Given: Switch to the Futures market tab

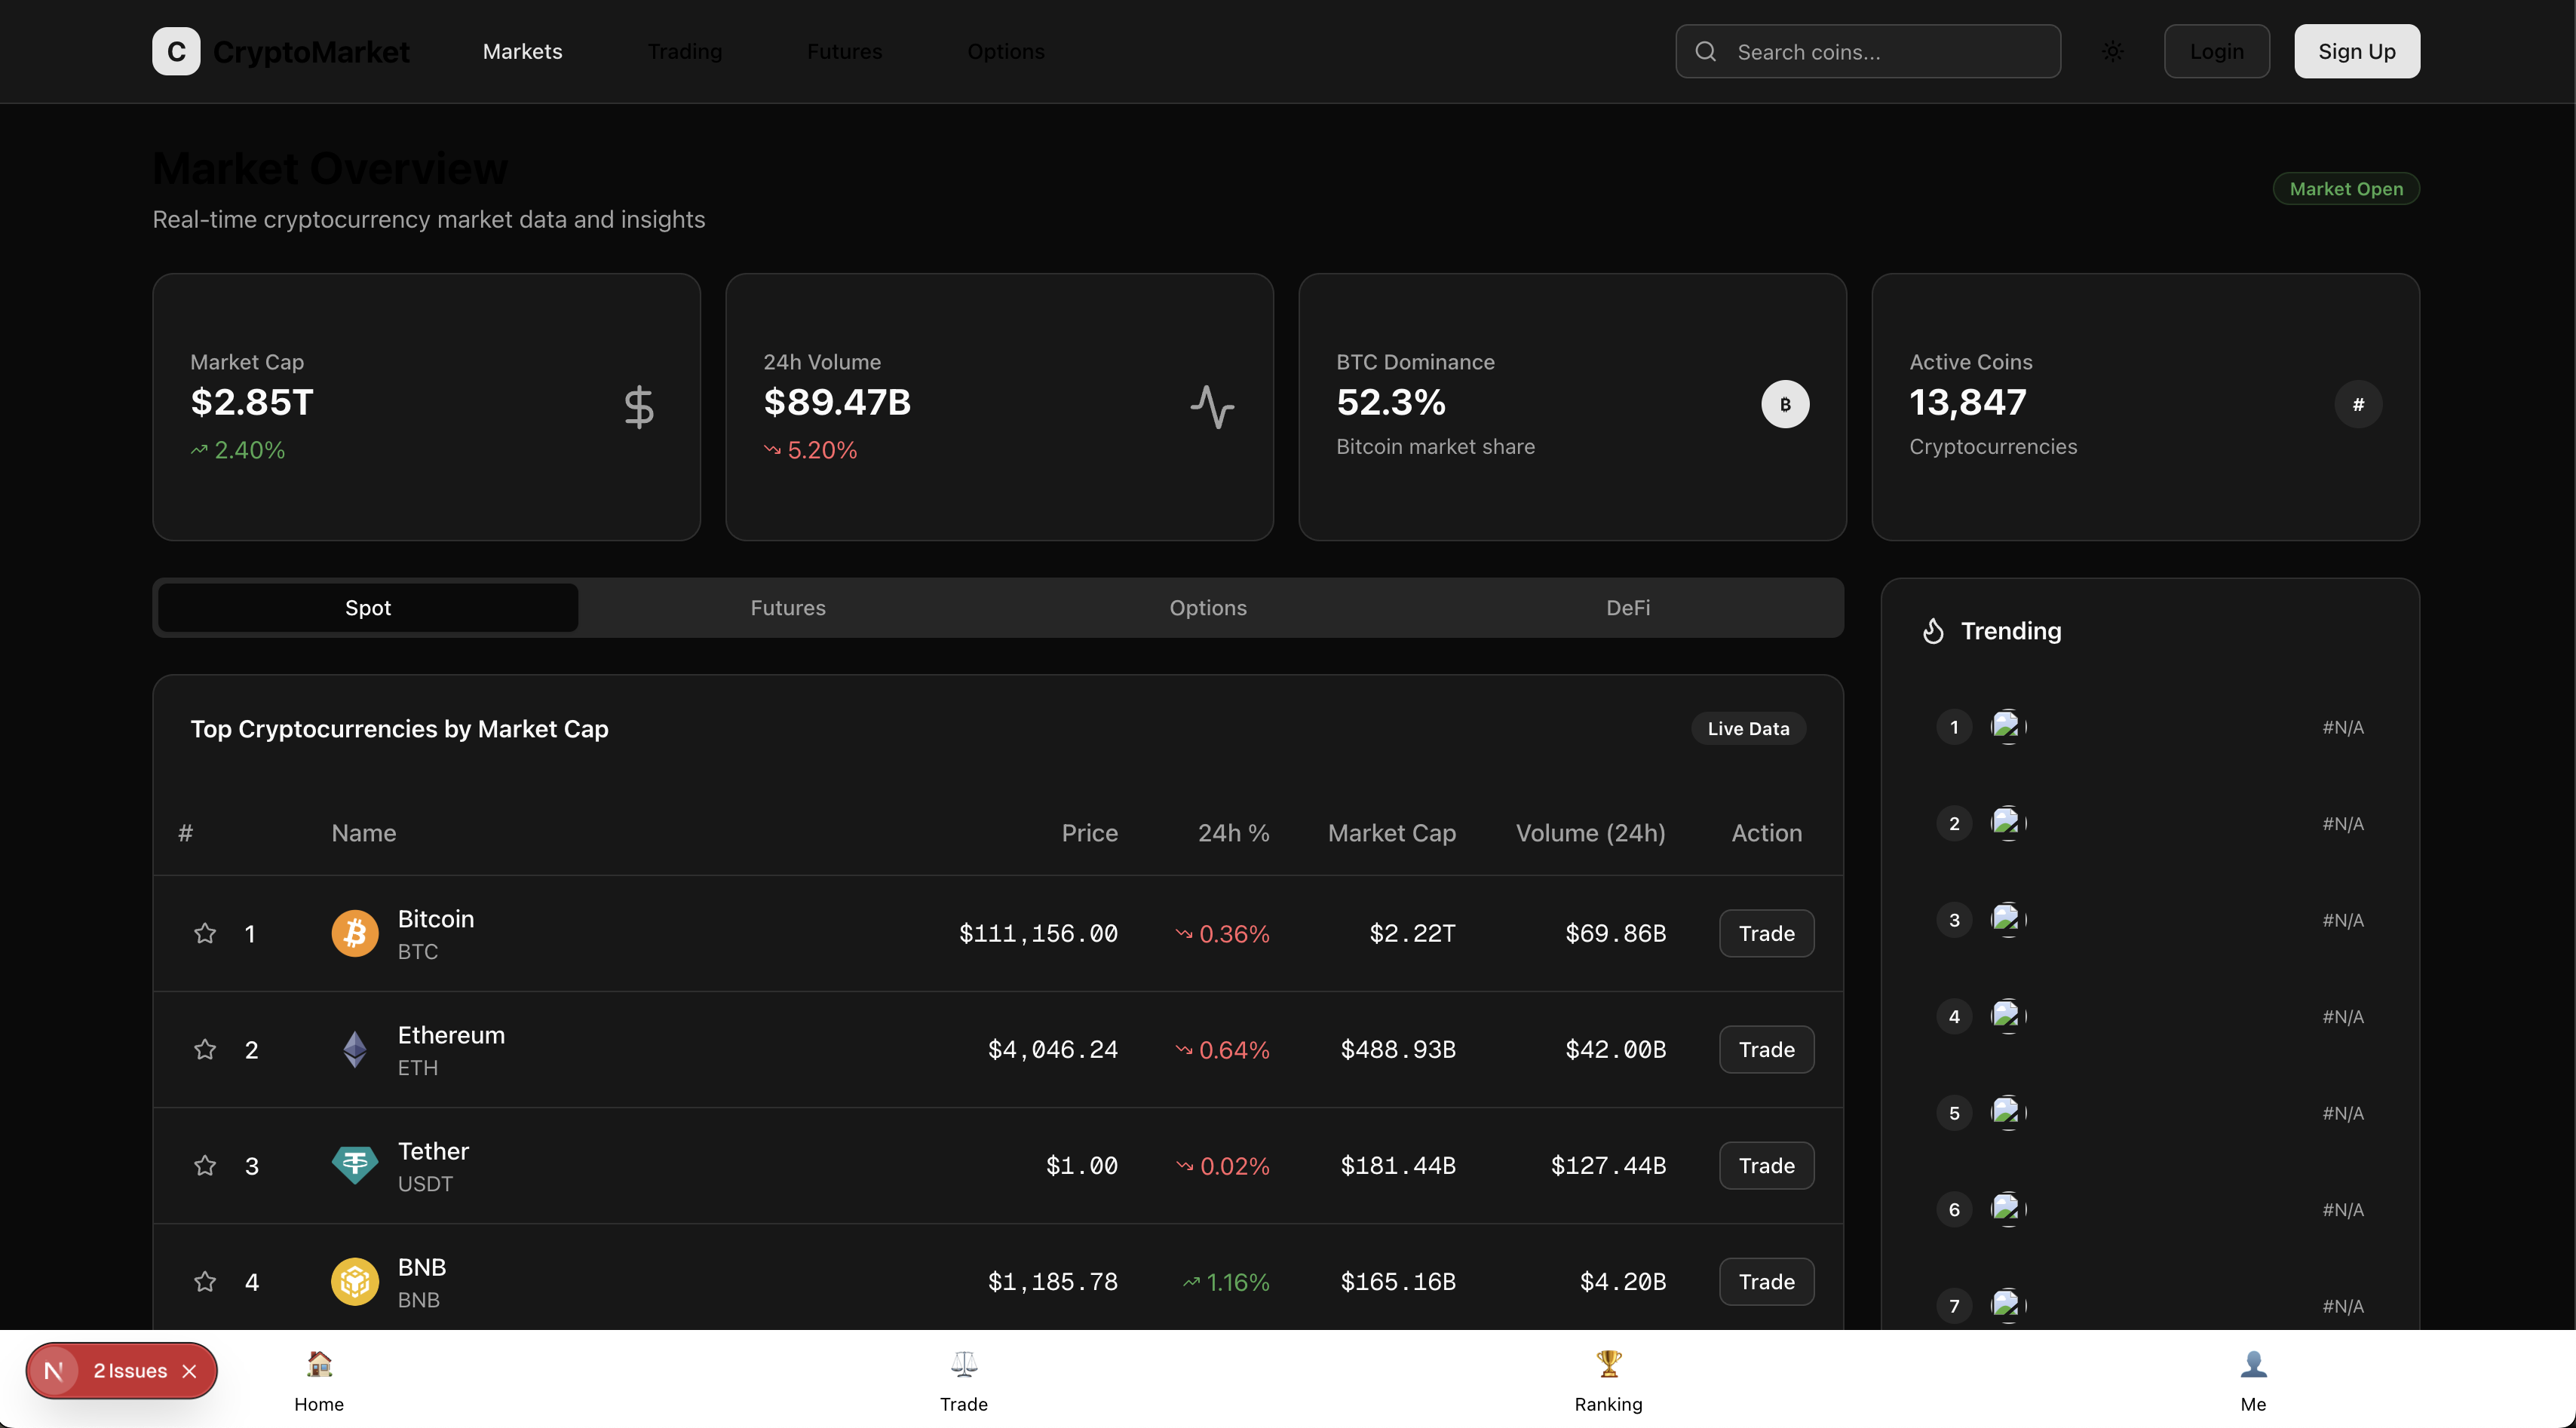Looking at the screenshot, I should pos(788,607).
